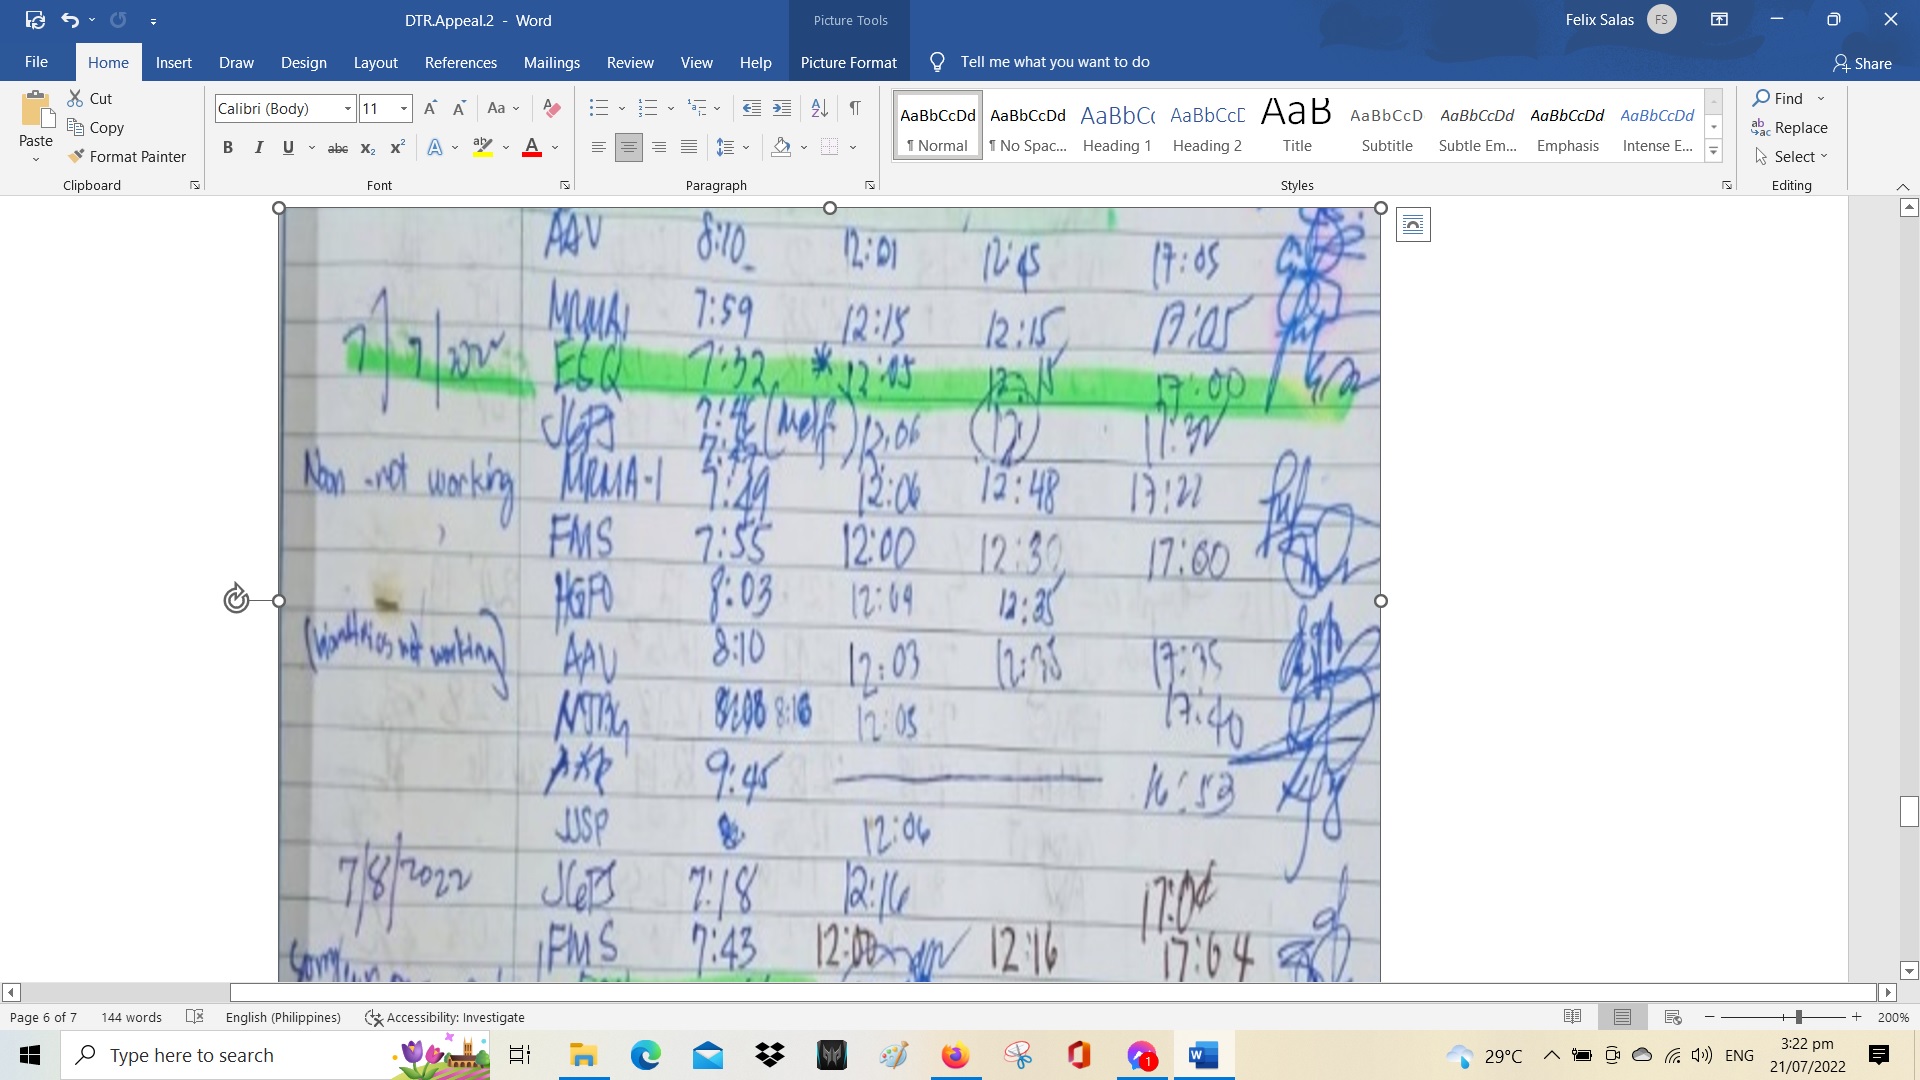Click the Layout Options icon beside picture
Image resolution: width=1920 pixels, height=1080 pixels.
pos(1412,225)
